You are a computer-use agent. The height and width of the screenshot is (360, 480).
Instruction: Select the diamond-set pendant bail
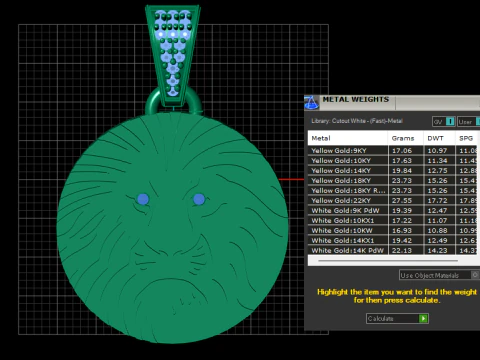pyautogui.click(x=173, y=55)
